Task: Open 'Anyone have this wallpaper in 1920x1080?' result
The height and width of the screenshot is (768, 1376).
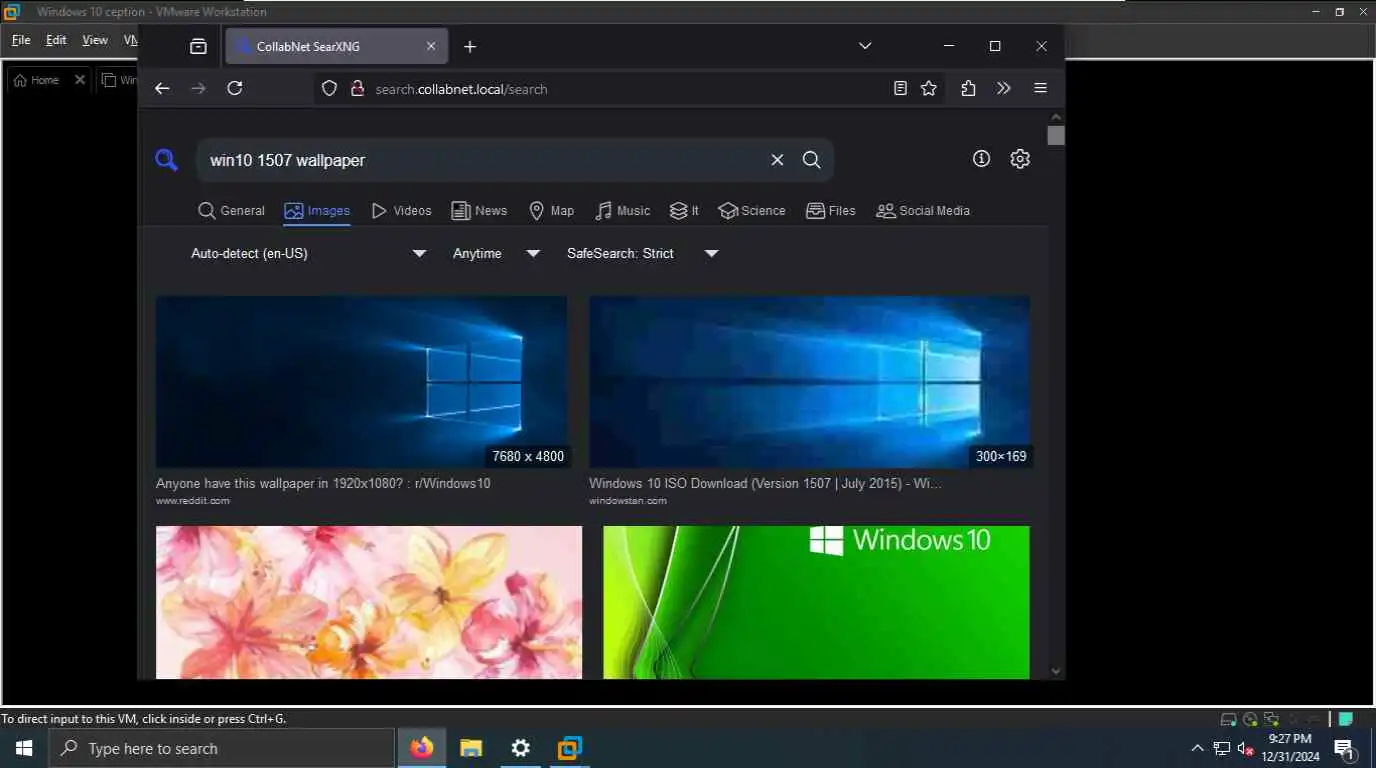Action: coord(323,483)
